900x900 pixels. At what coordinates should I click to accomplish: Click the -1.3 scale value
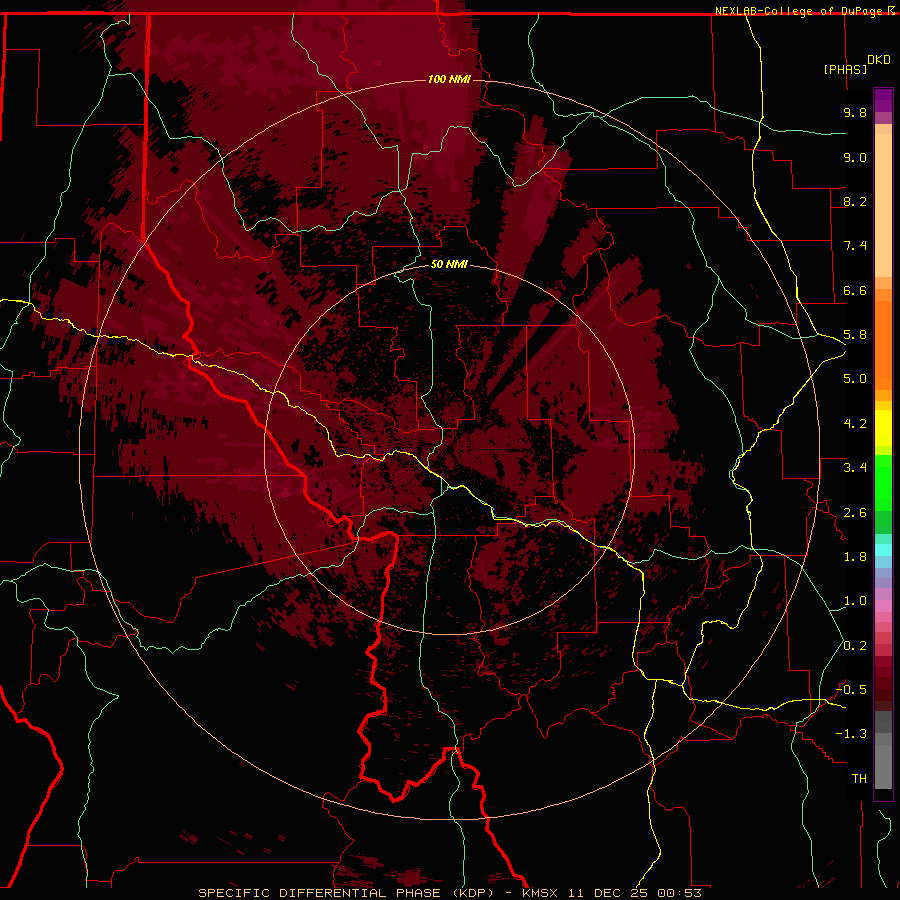(851, 734)
